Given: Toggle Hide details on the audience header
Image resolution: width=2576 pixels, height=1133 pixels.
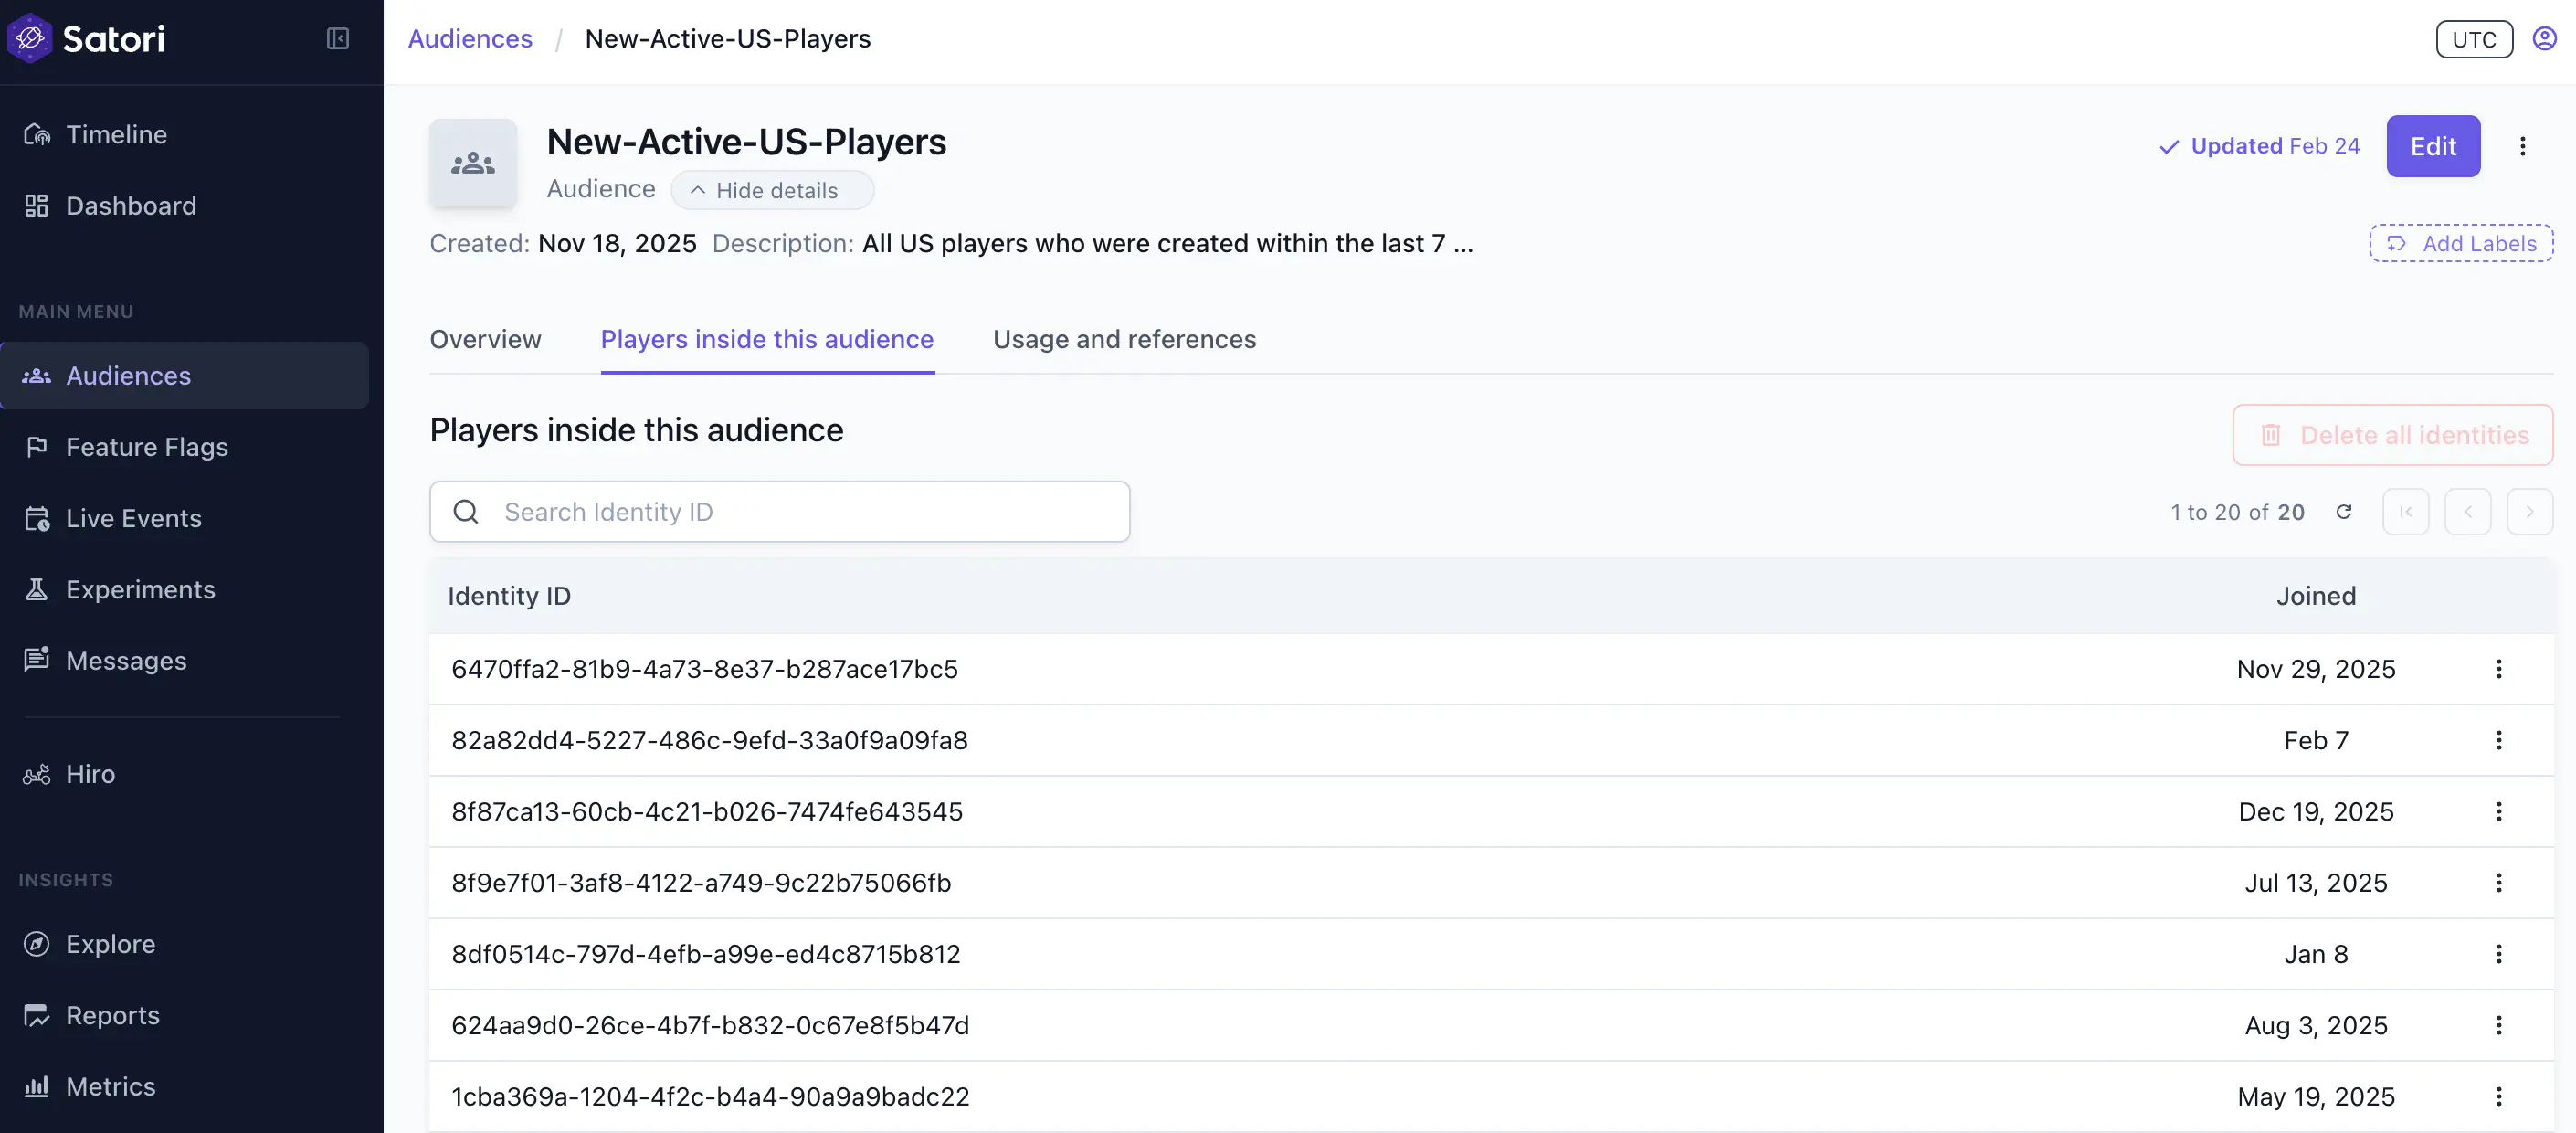Looking at the screenshot, I should pyautogui.click(x=771, y=190).
